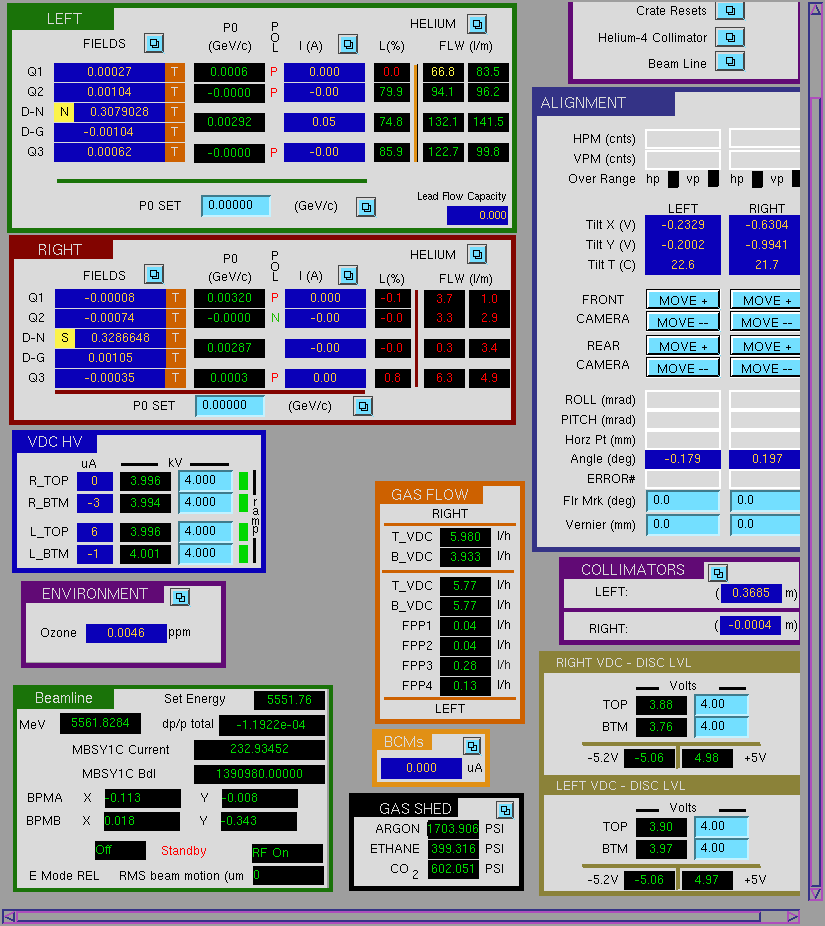Click LEFT Flr Mrk (deg) input field
Viewport: 825px width, 926px height.
(683, 500)
